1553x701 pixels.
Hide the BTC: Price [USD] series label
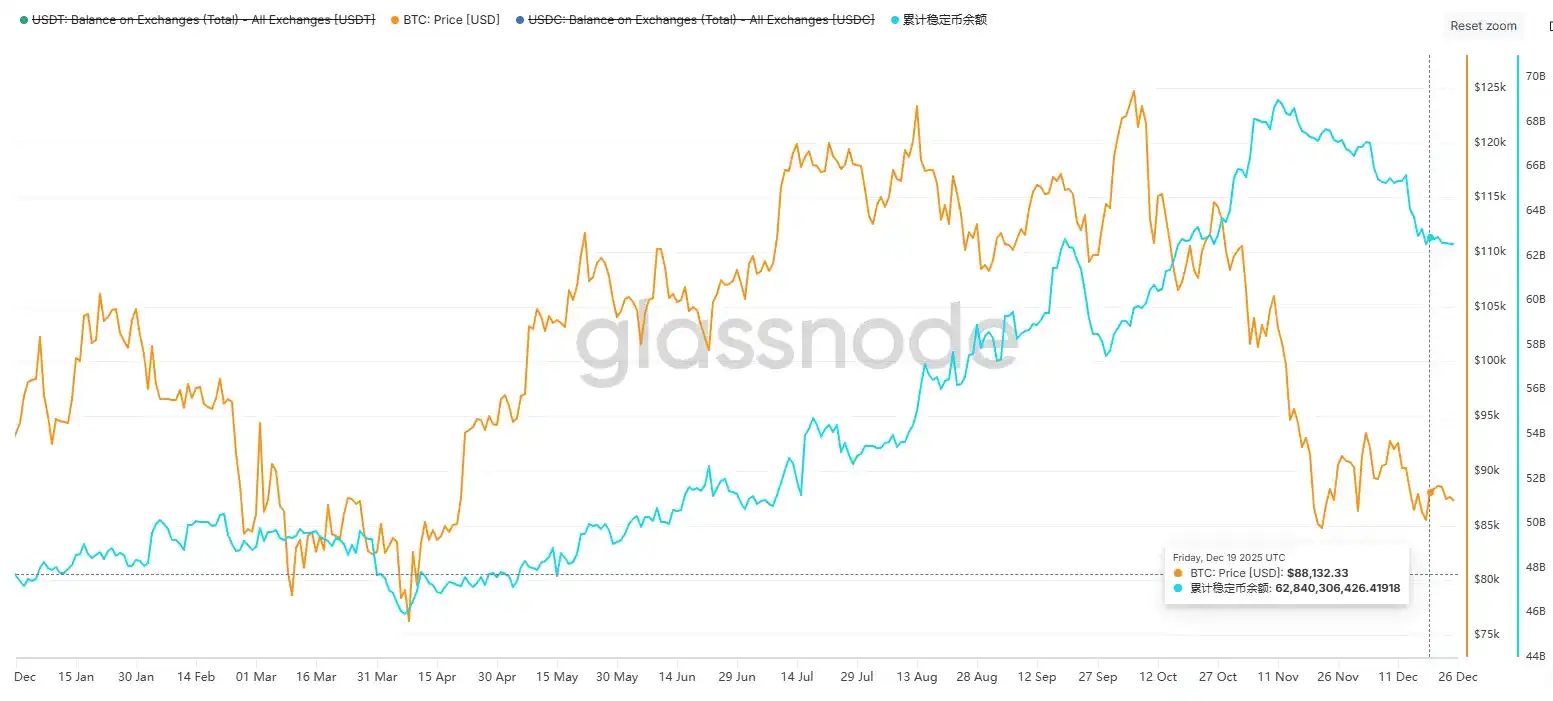point(451,20)
